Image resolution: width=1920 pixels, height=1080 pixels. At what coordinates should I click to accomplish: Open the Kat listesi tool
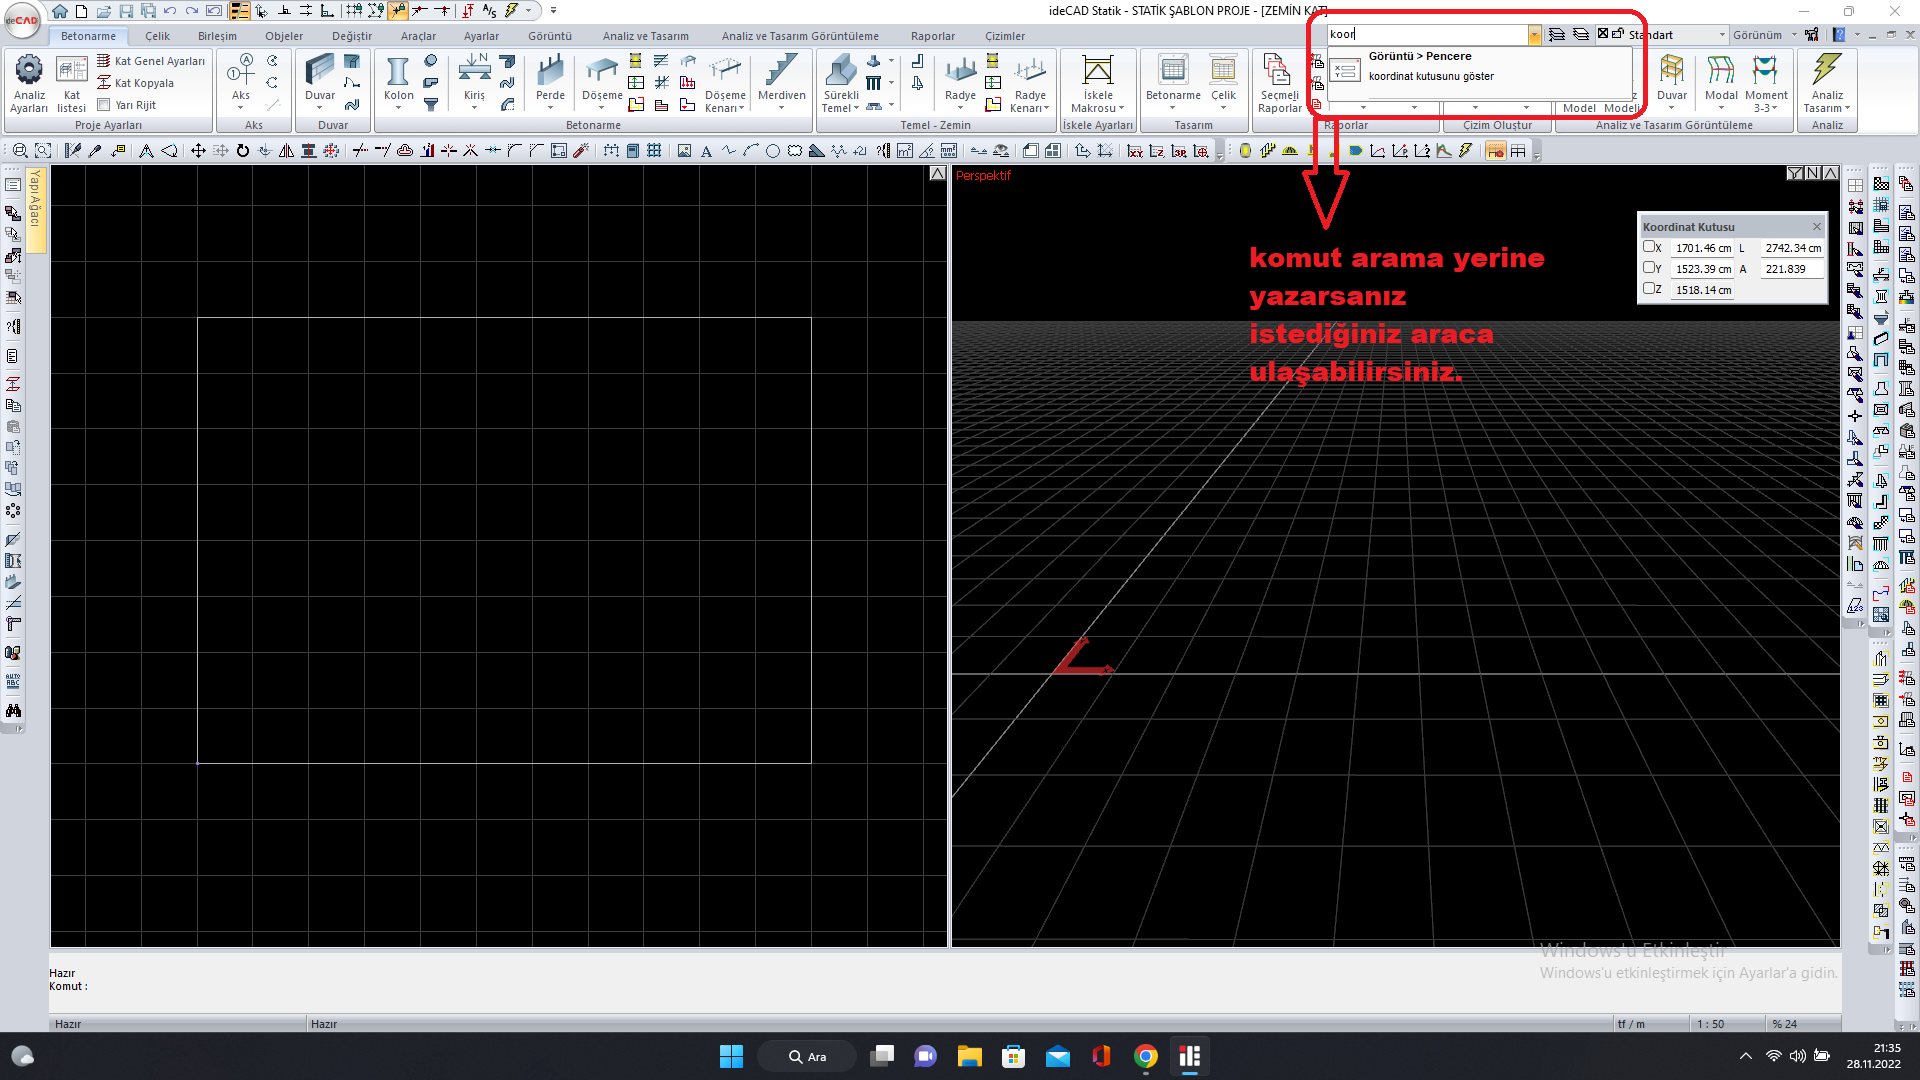point(71,84)
